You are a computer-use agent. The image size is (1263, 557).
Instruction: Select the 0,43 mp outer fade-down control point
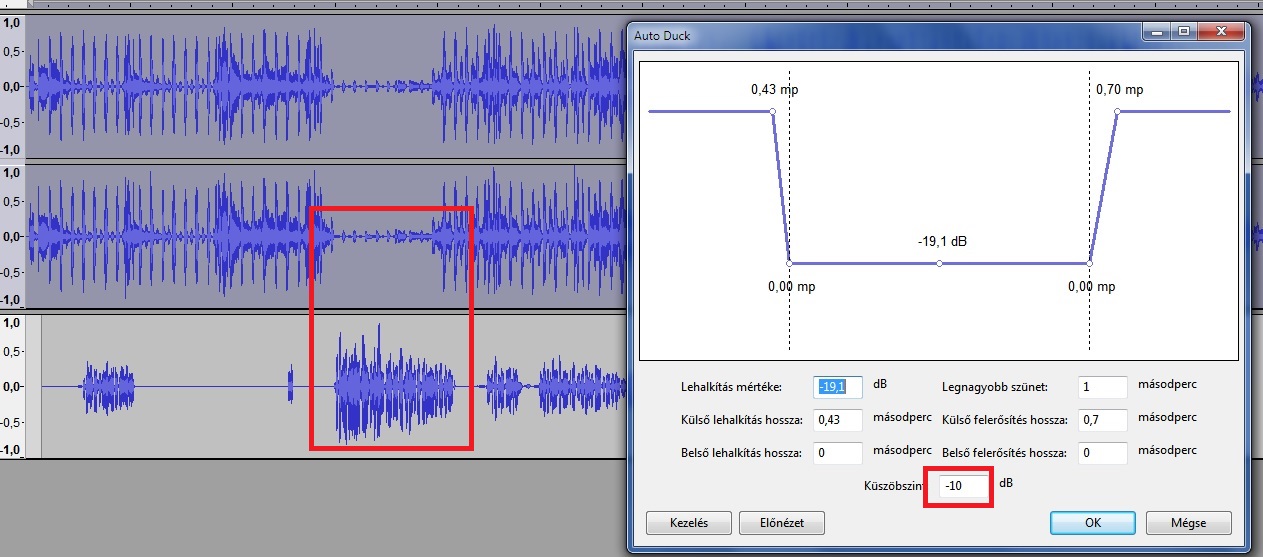point(773,112)
